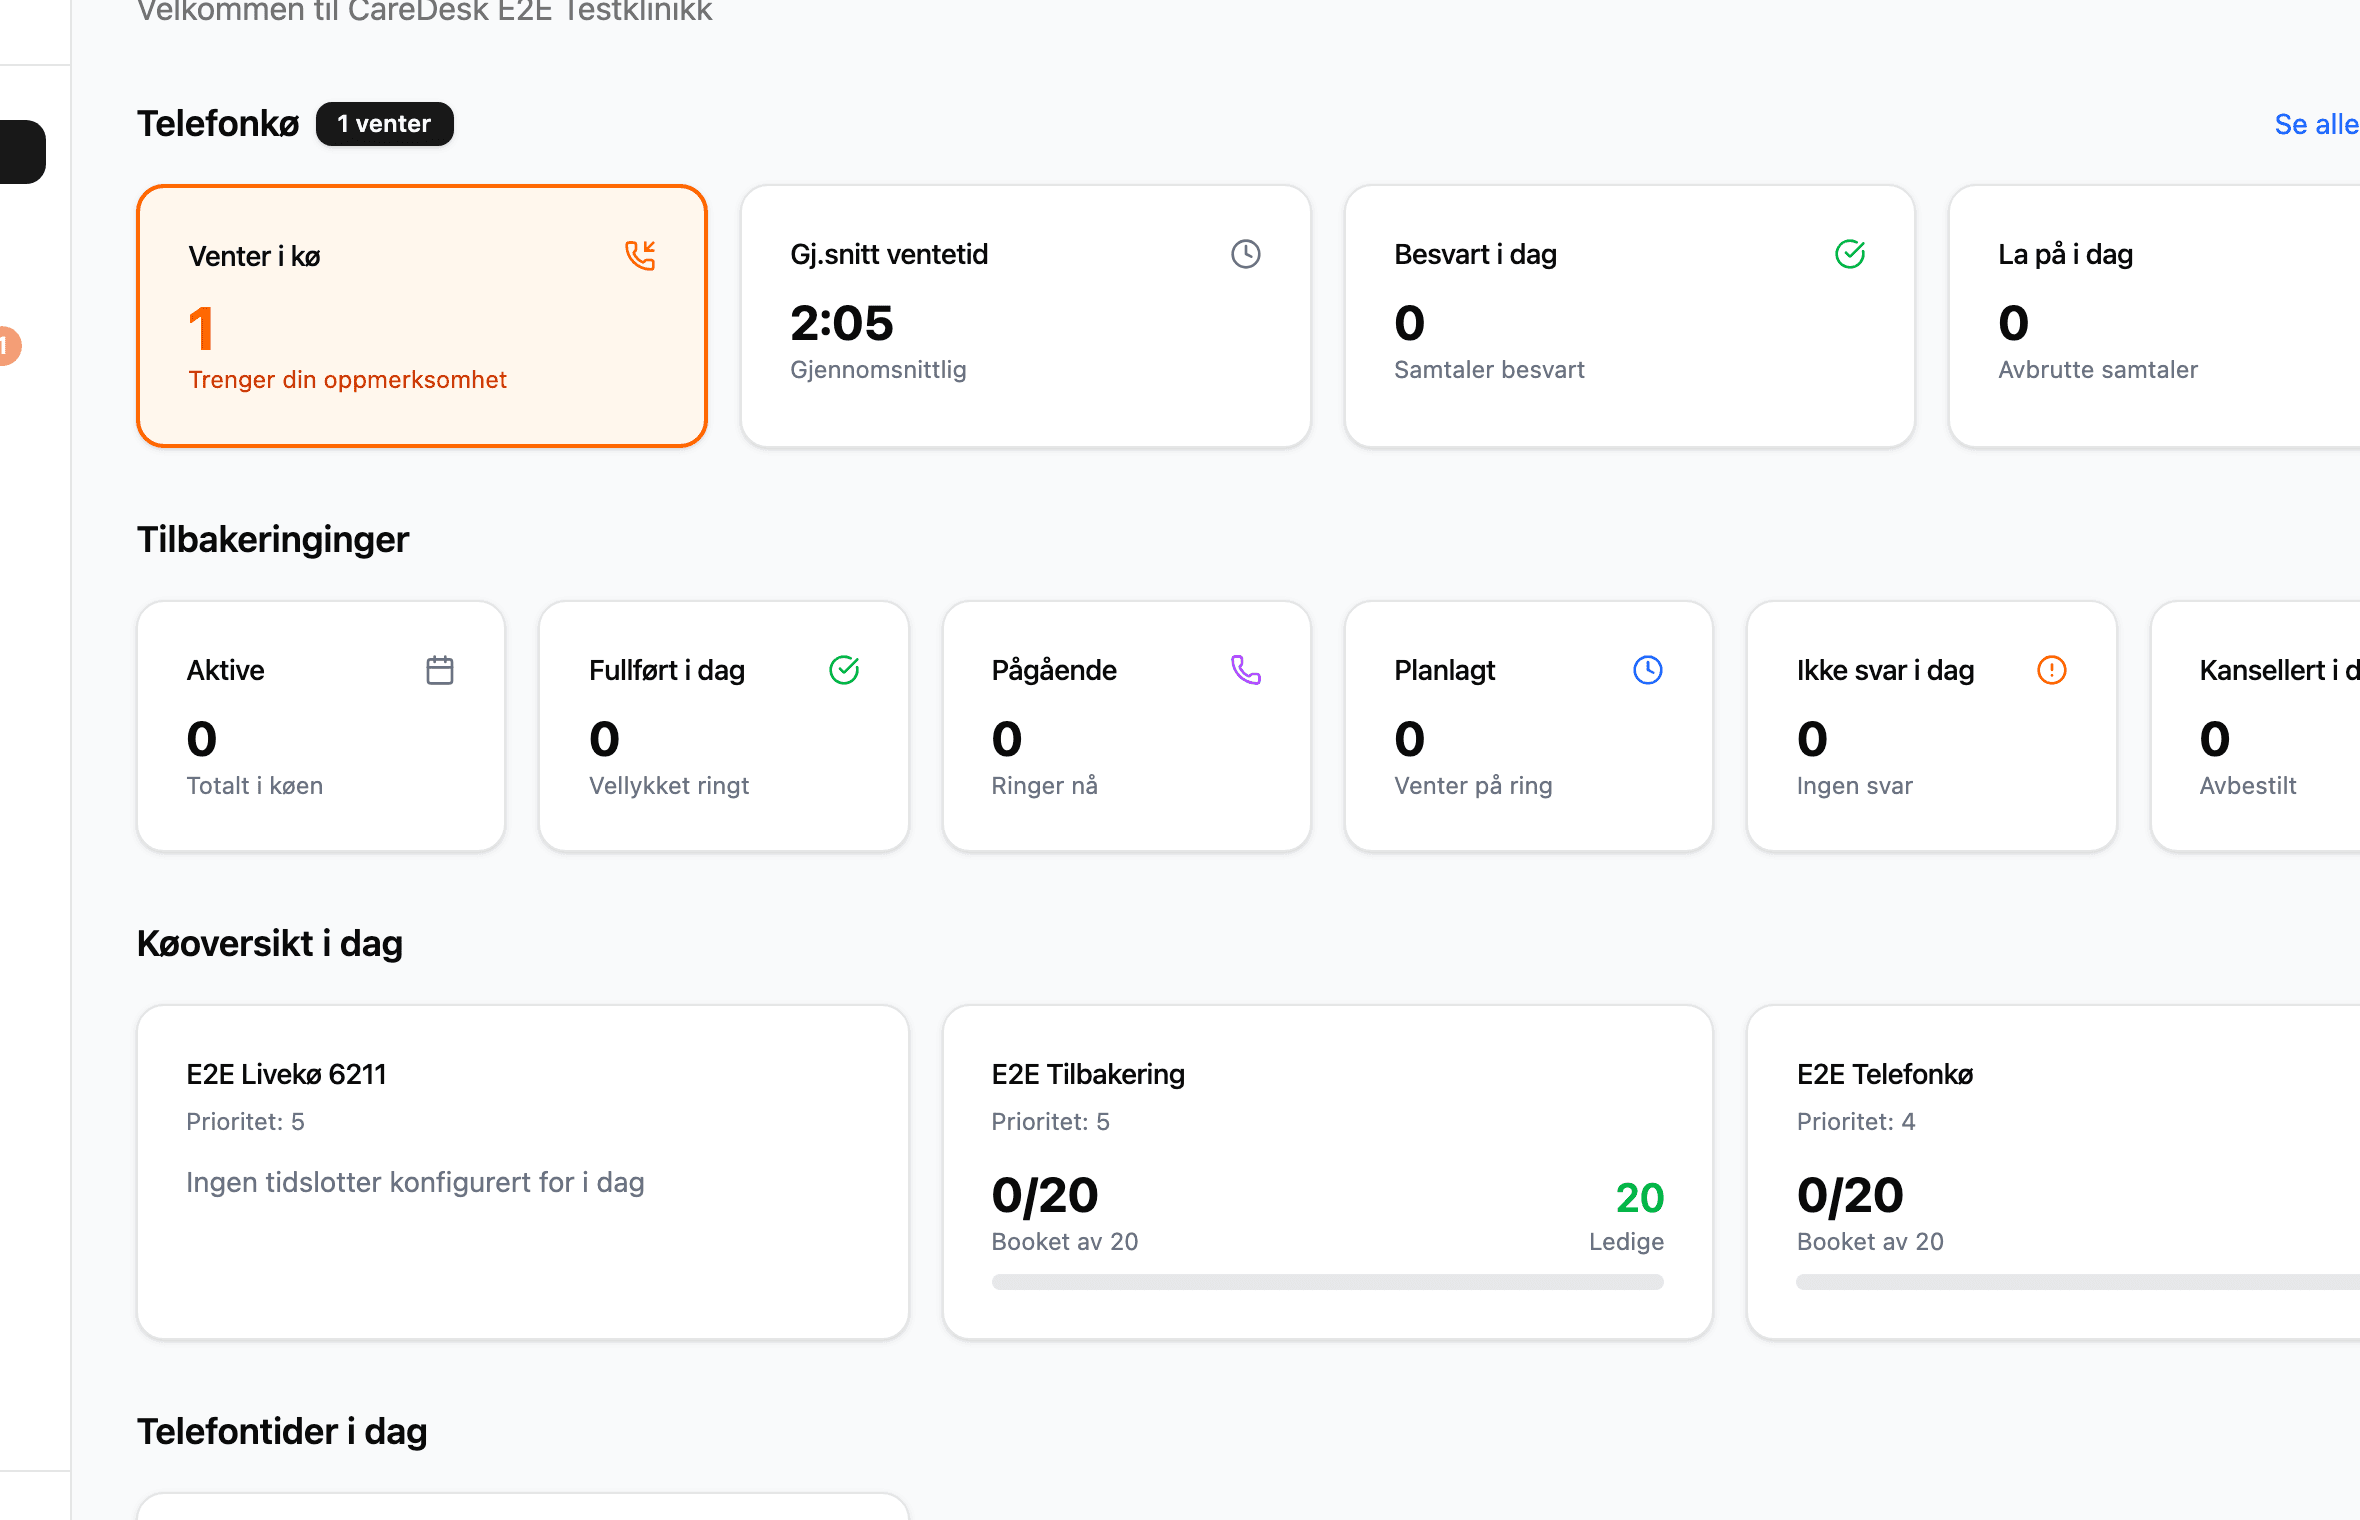Click the Trenger din oppmerksomhet text

[348, 380]
